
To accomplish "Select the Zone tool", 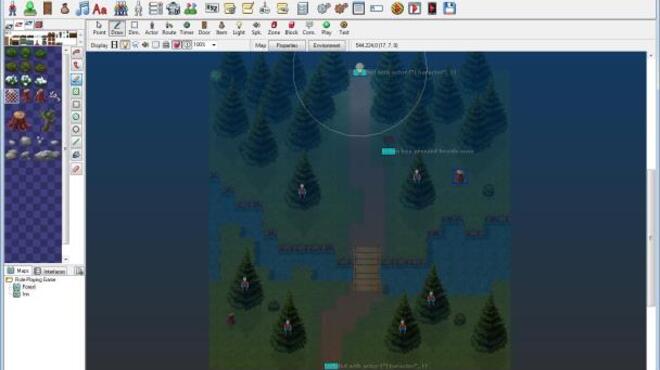I will pos(274,28).
